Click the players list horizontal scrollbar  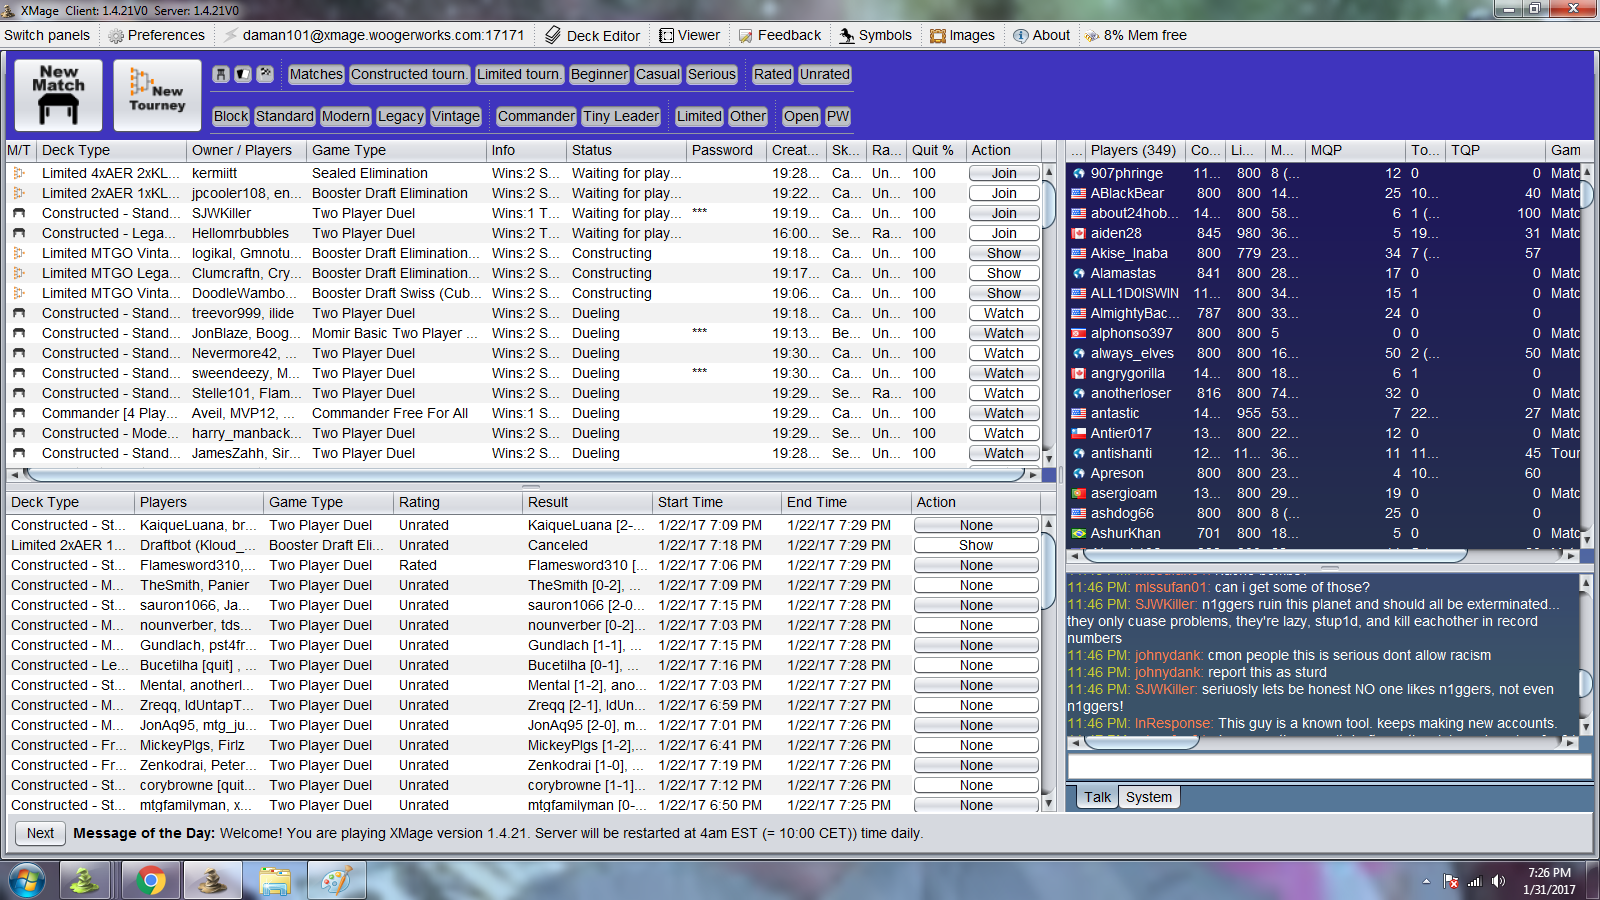(1276, 555)
